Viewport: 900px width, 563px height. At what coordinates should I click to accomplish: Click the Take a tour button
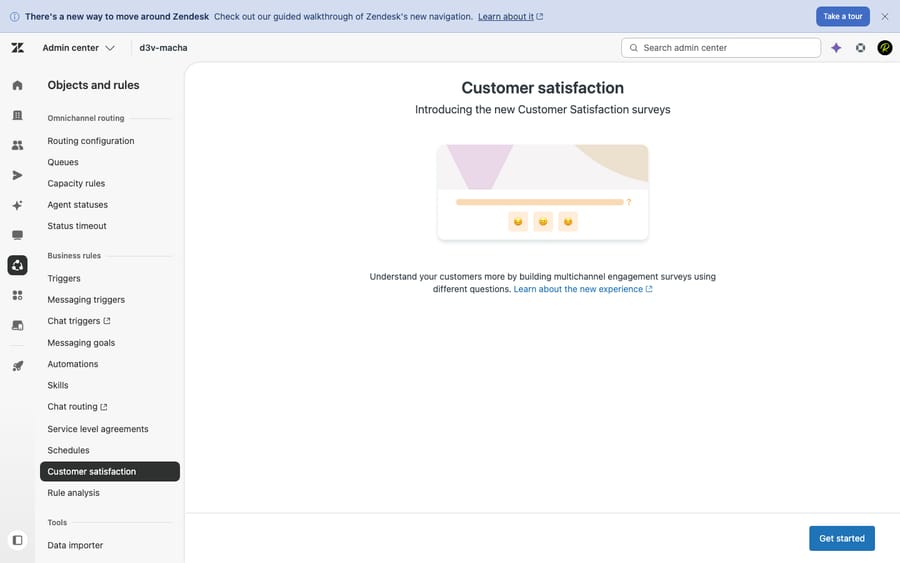point(843,17)
